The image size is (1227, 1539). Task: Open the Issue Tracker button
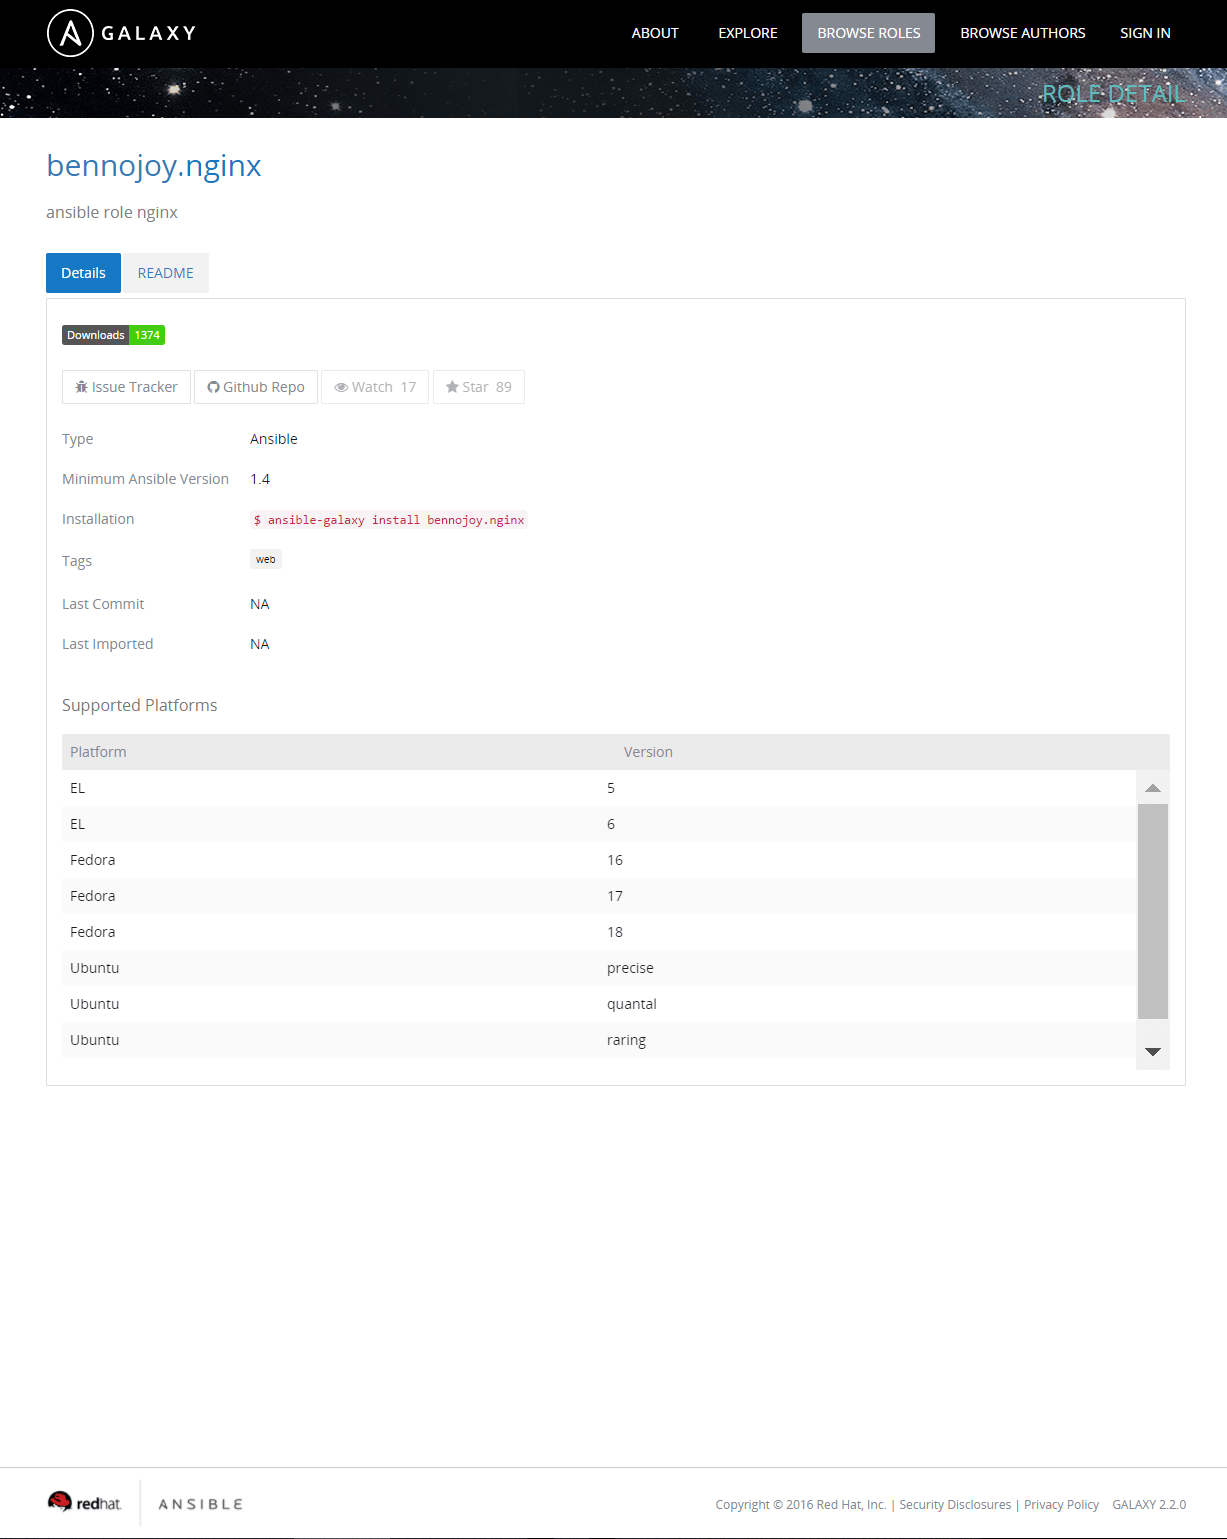coord(126,387)
